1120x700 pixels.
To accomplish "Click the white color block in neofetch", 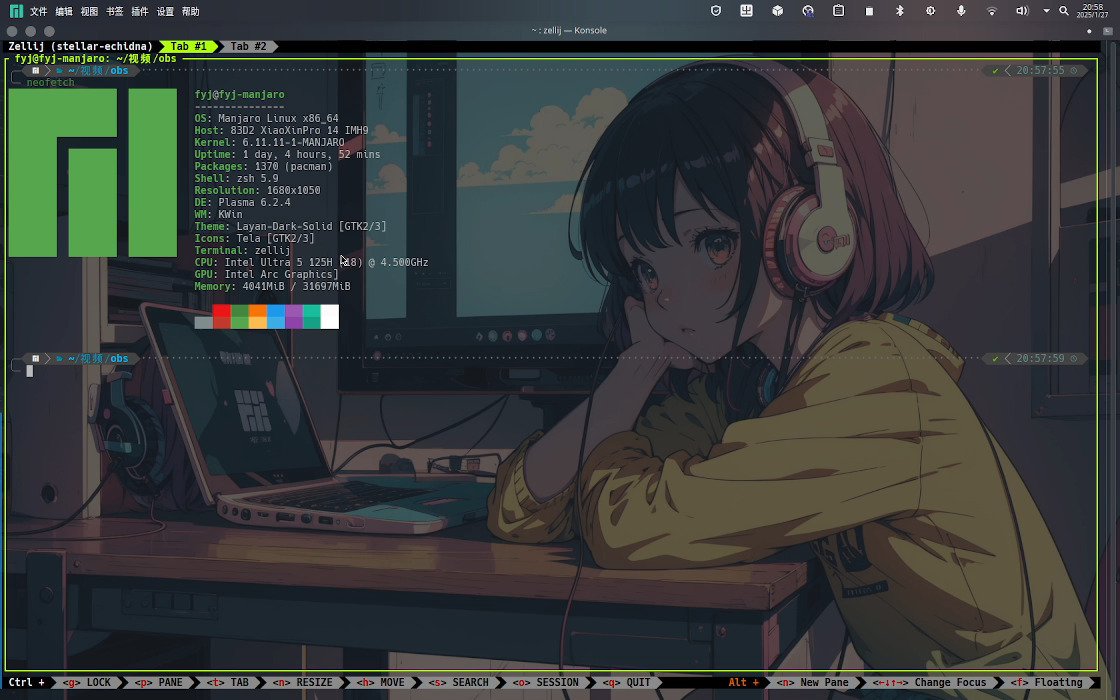I will (x=329, y=316).
